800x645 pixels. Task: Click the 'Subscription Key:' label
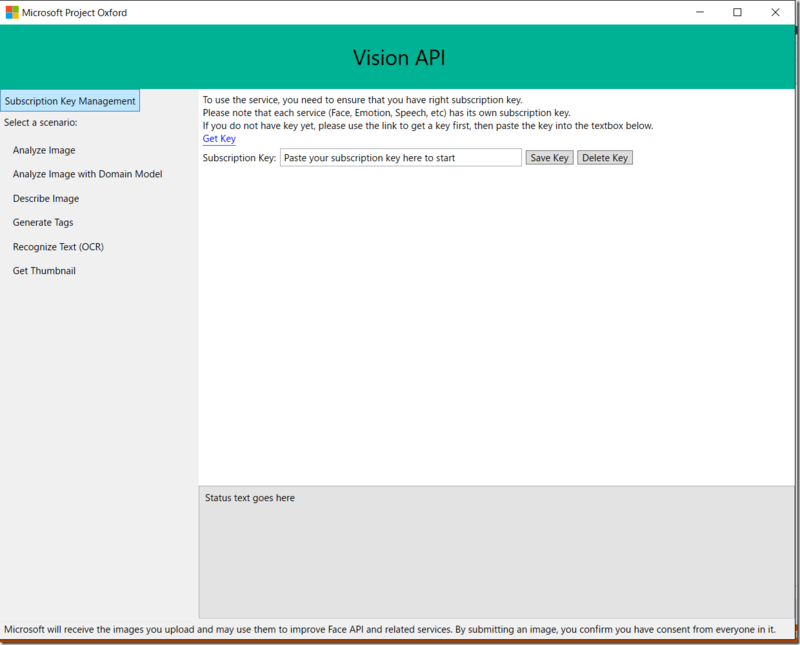tap(239, 158)
